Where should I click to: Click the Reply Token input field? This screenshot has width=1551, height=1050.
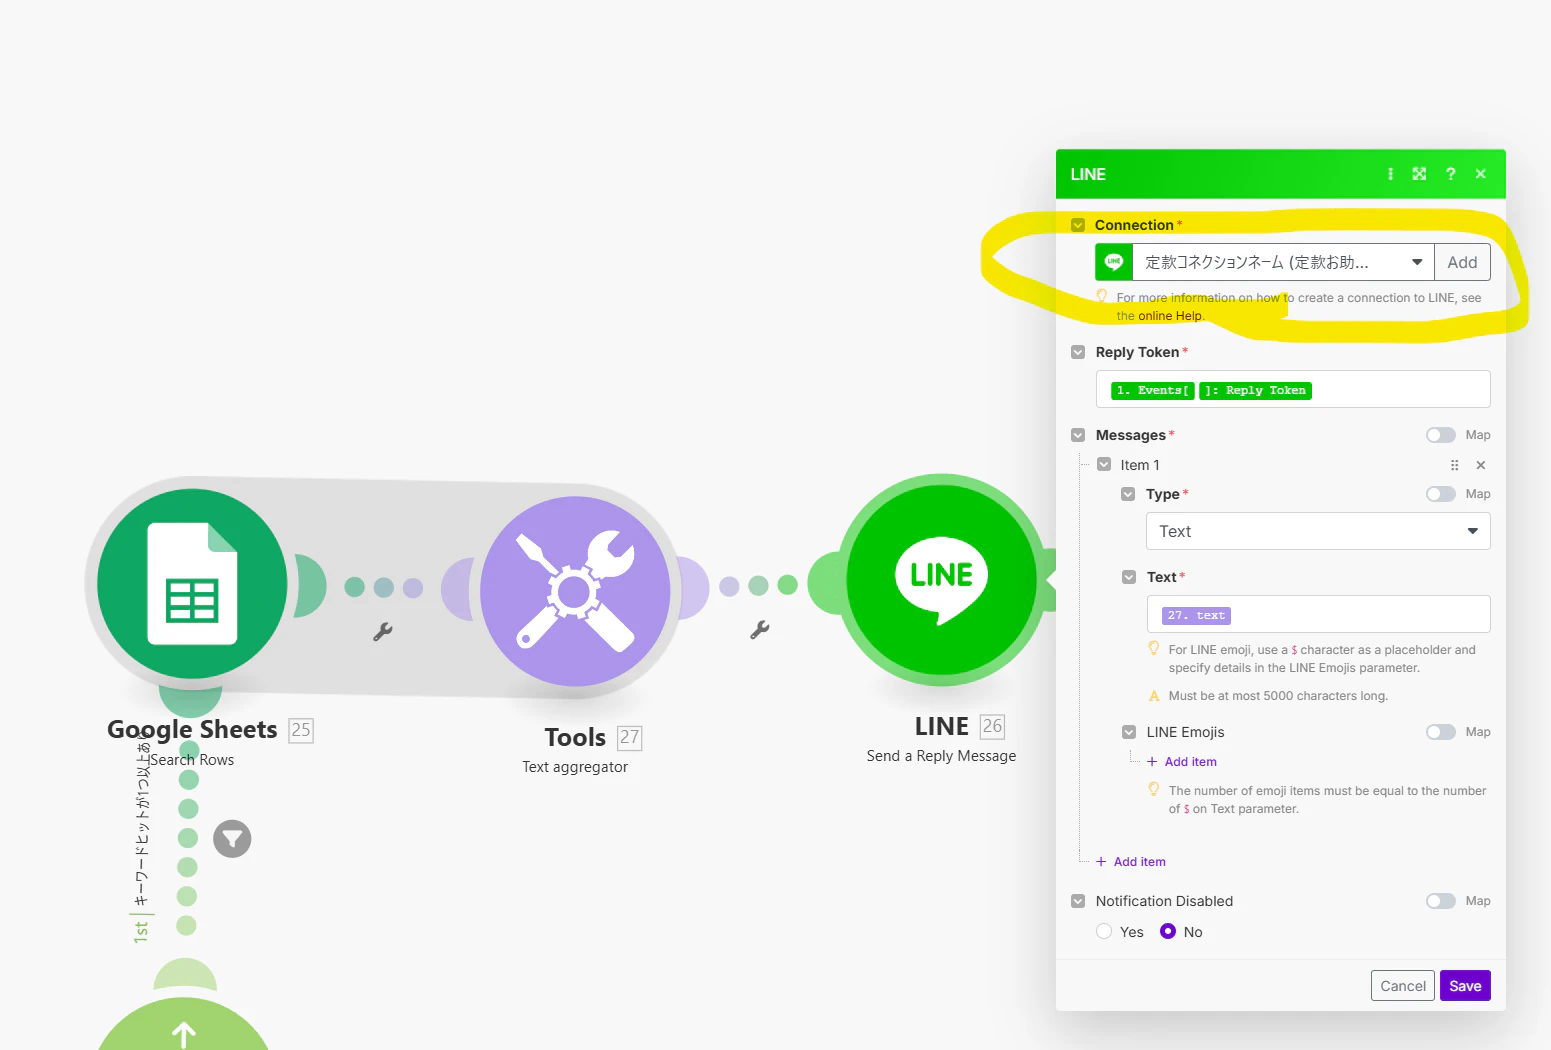(x=1293, y=389)
